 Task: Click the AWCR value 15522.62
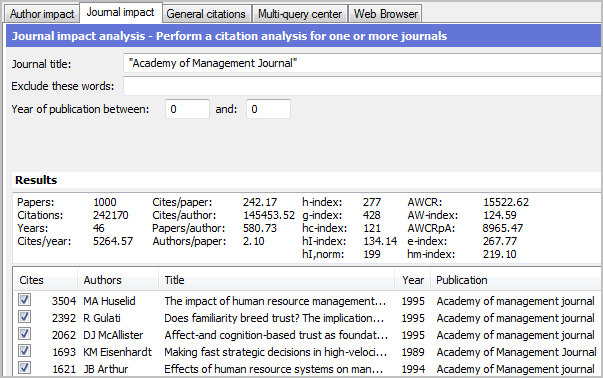click(x=506, y=202)
